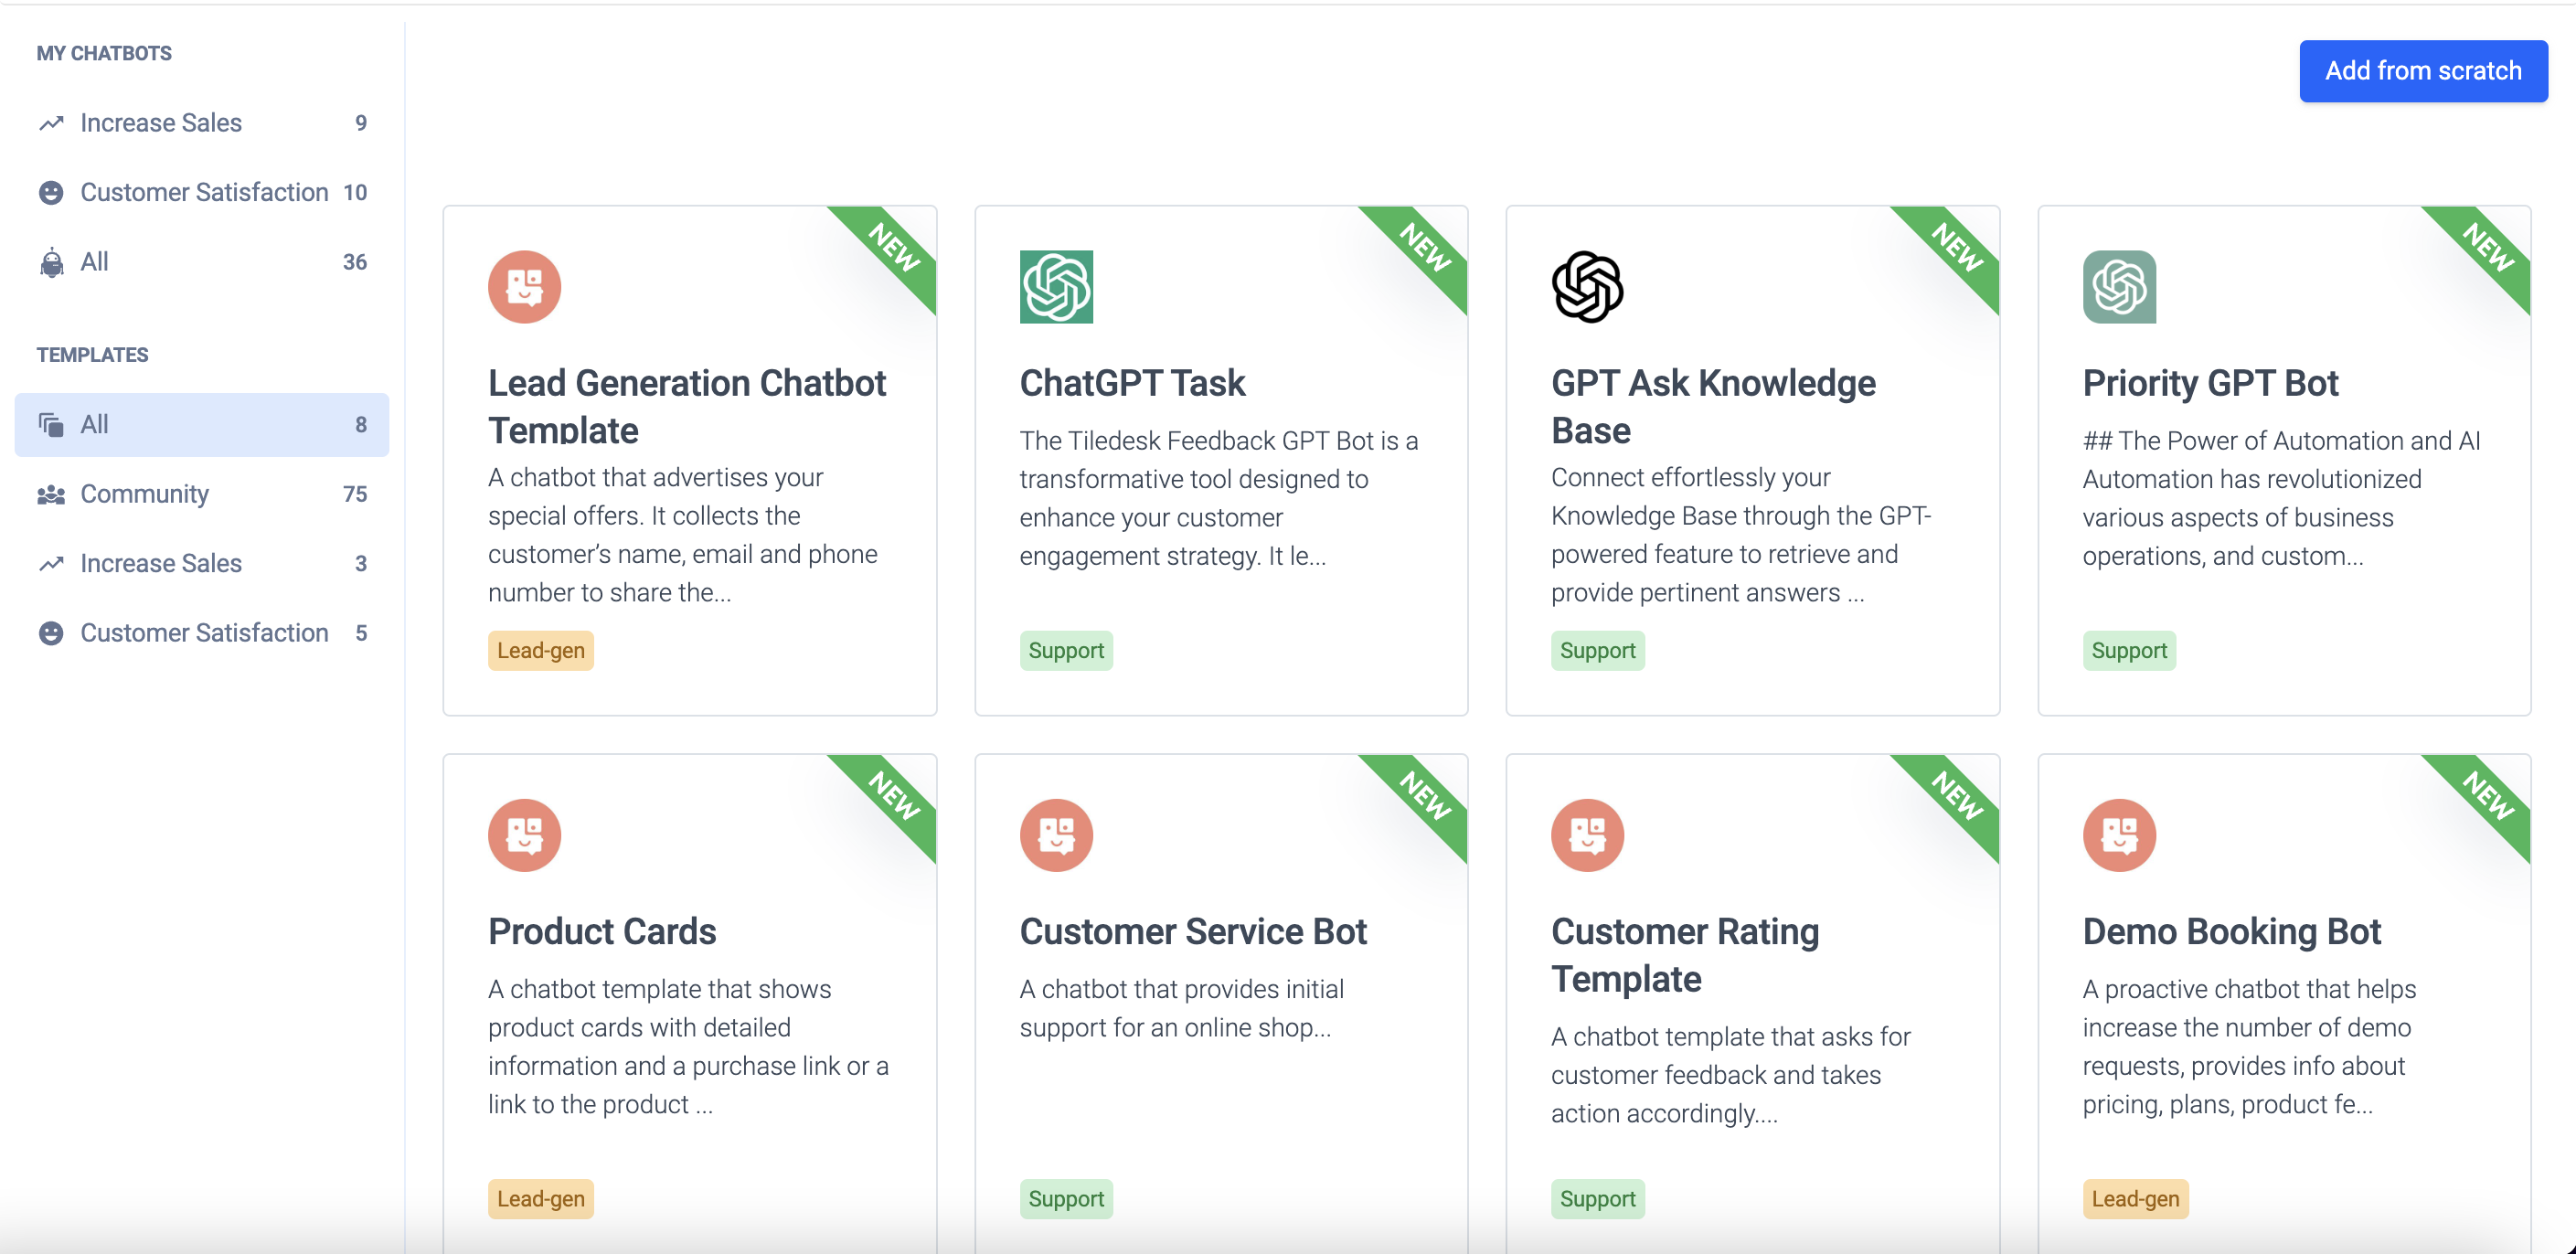Open Increase Sales under Templates
The width and height of the screenshot is (2576, 1254).
pos(161,563)
